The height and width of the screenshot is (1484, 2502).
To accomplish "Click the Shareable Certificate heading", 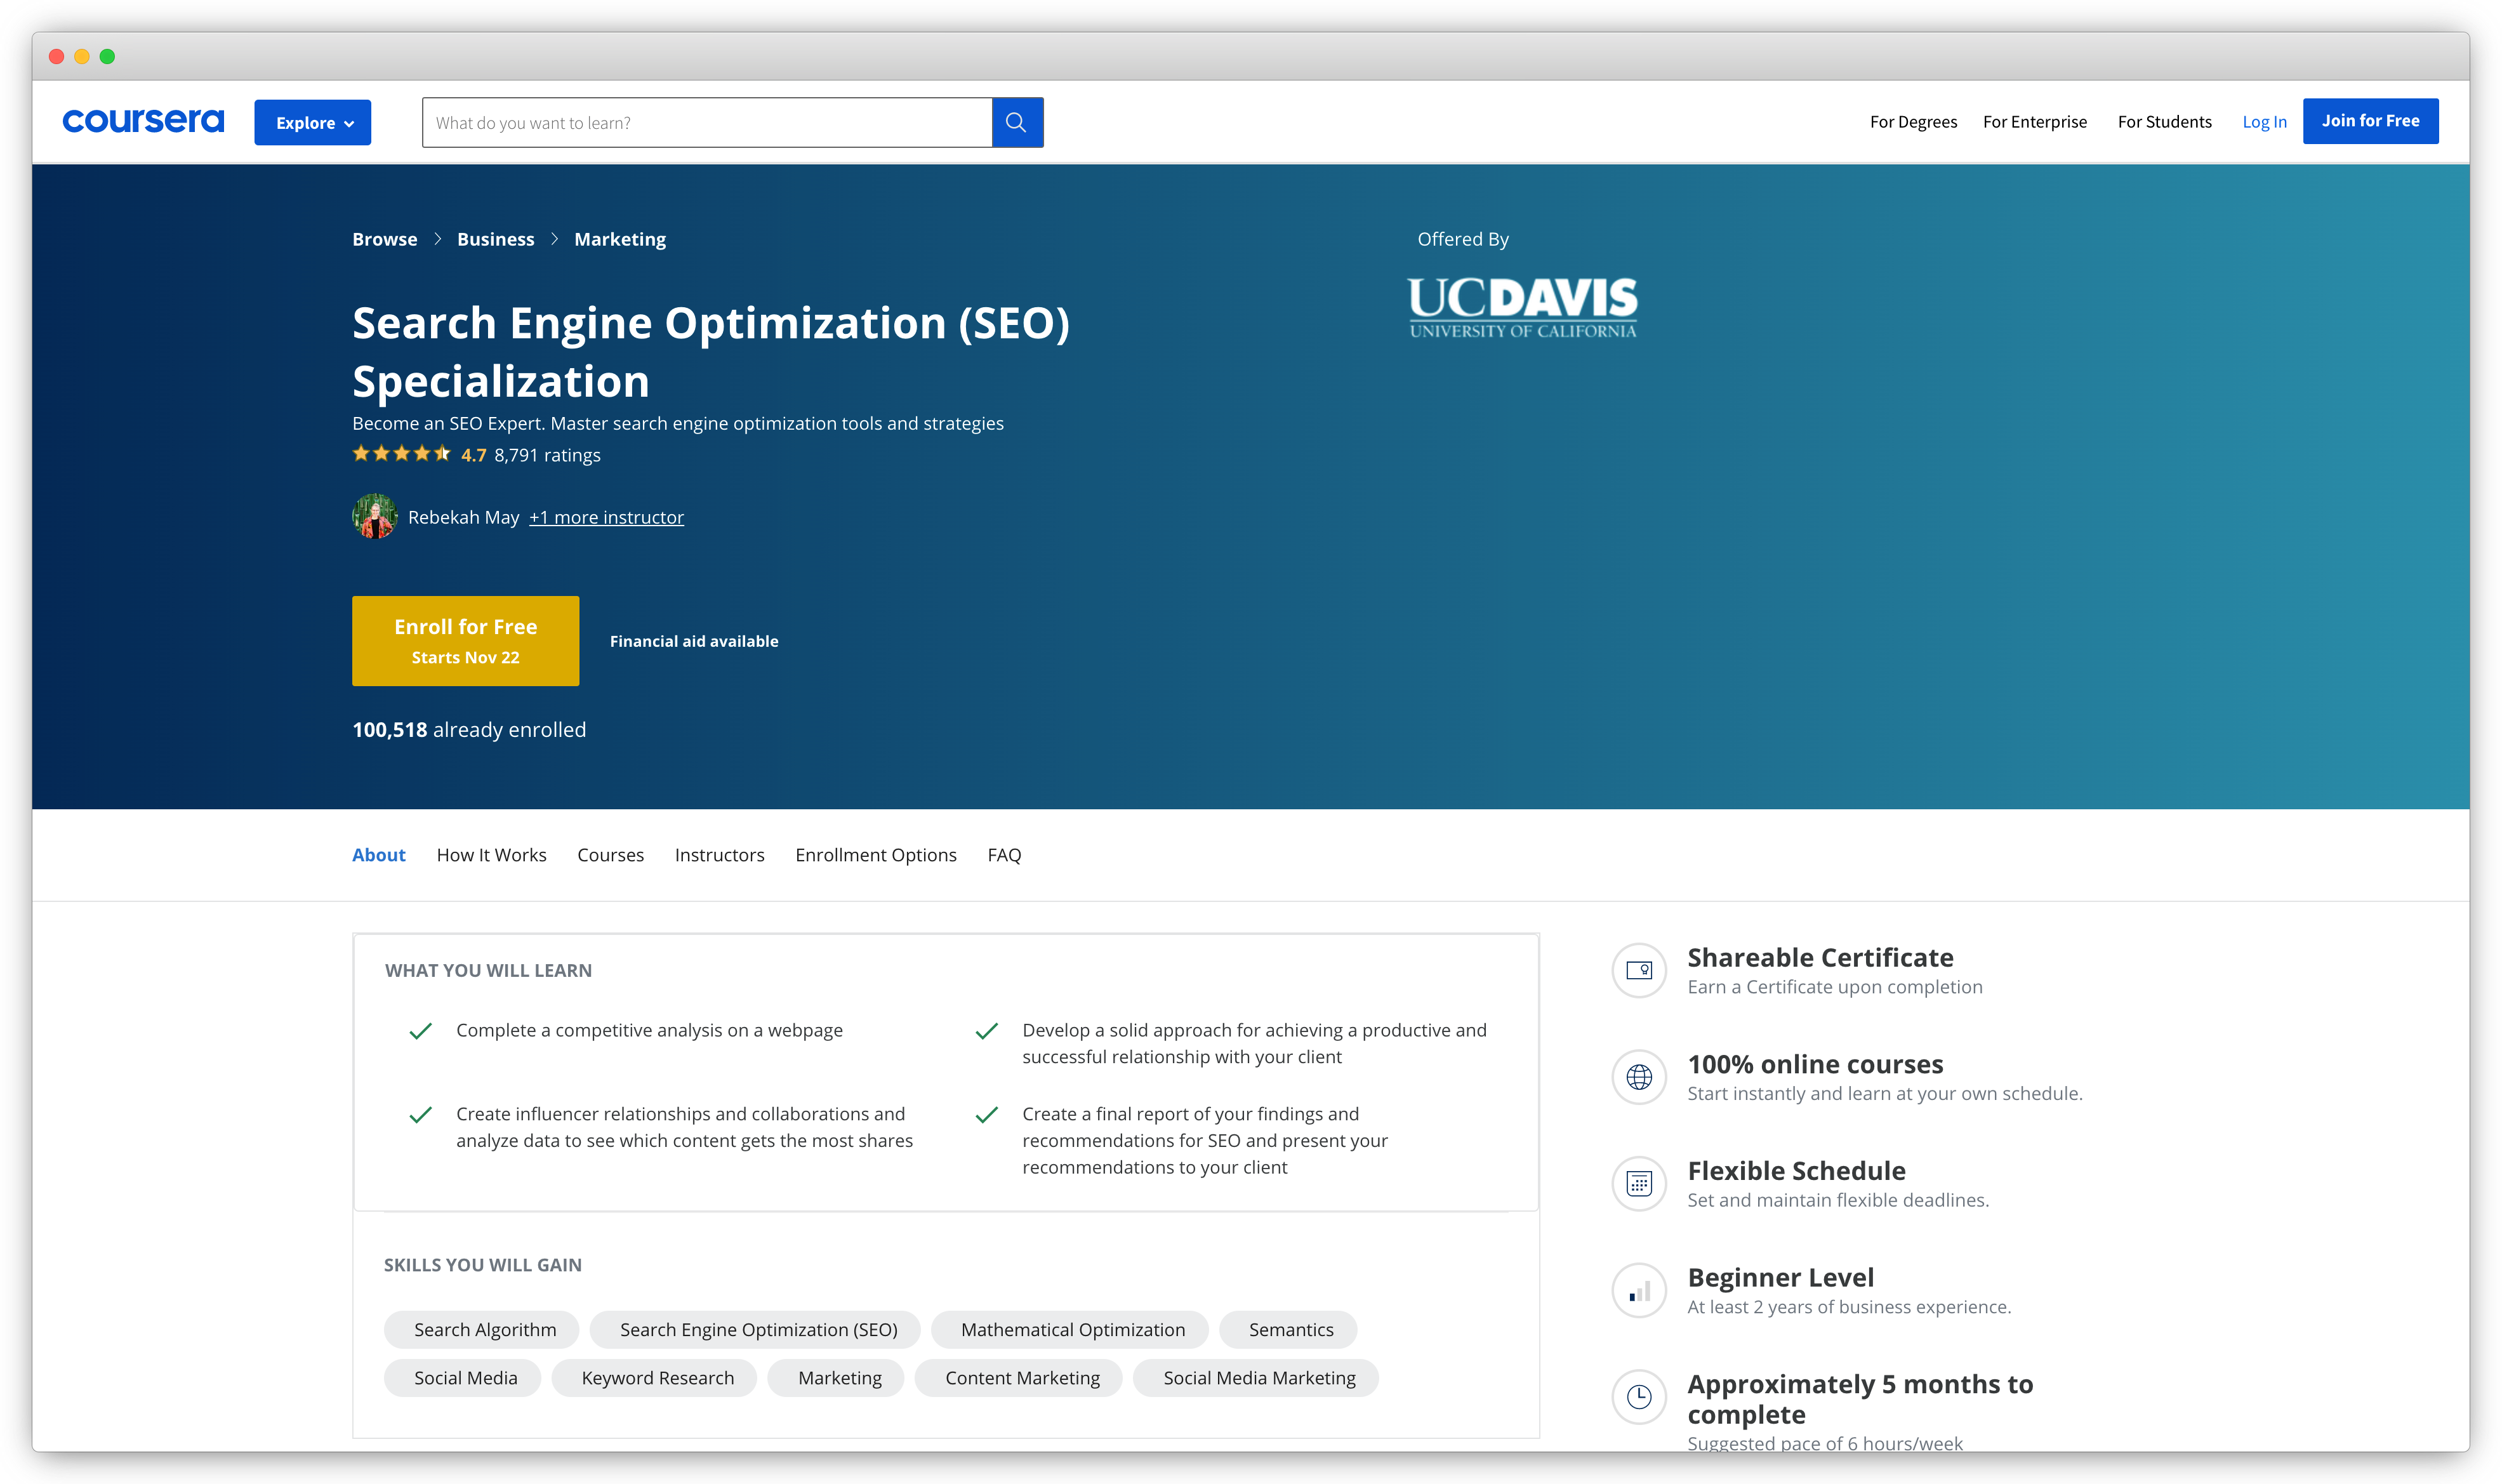I will coord(1820,957).
